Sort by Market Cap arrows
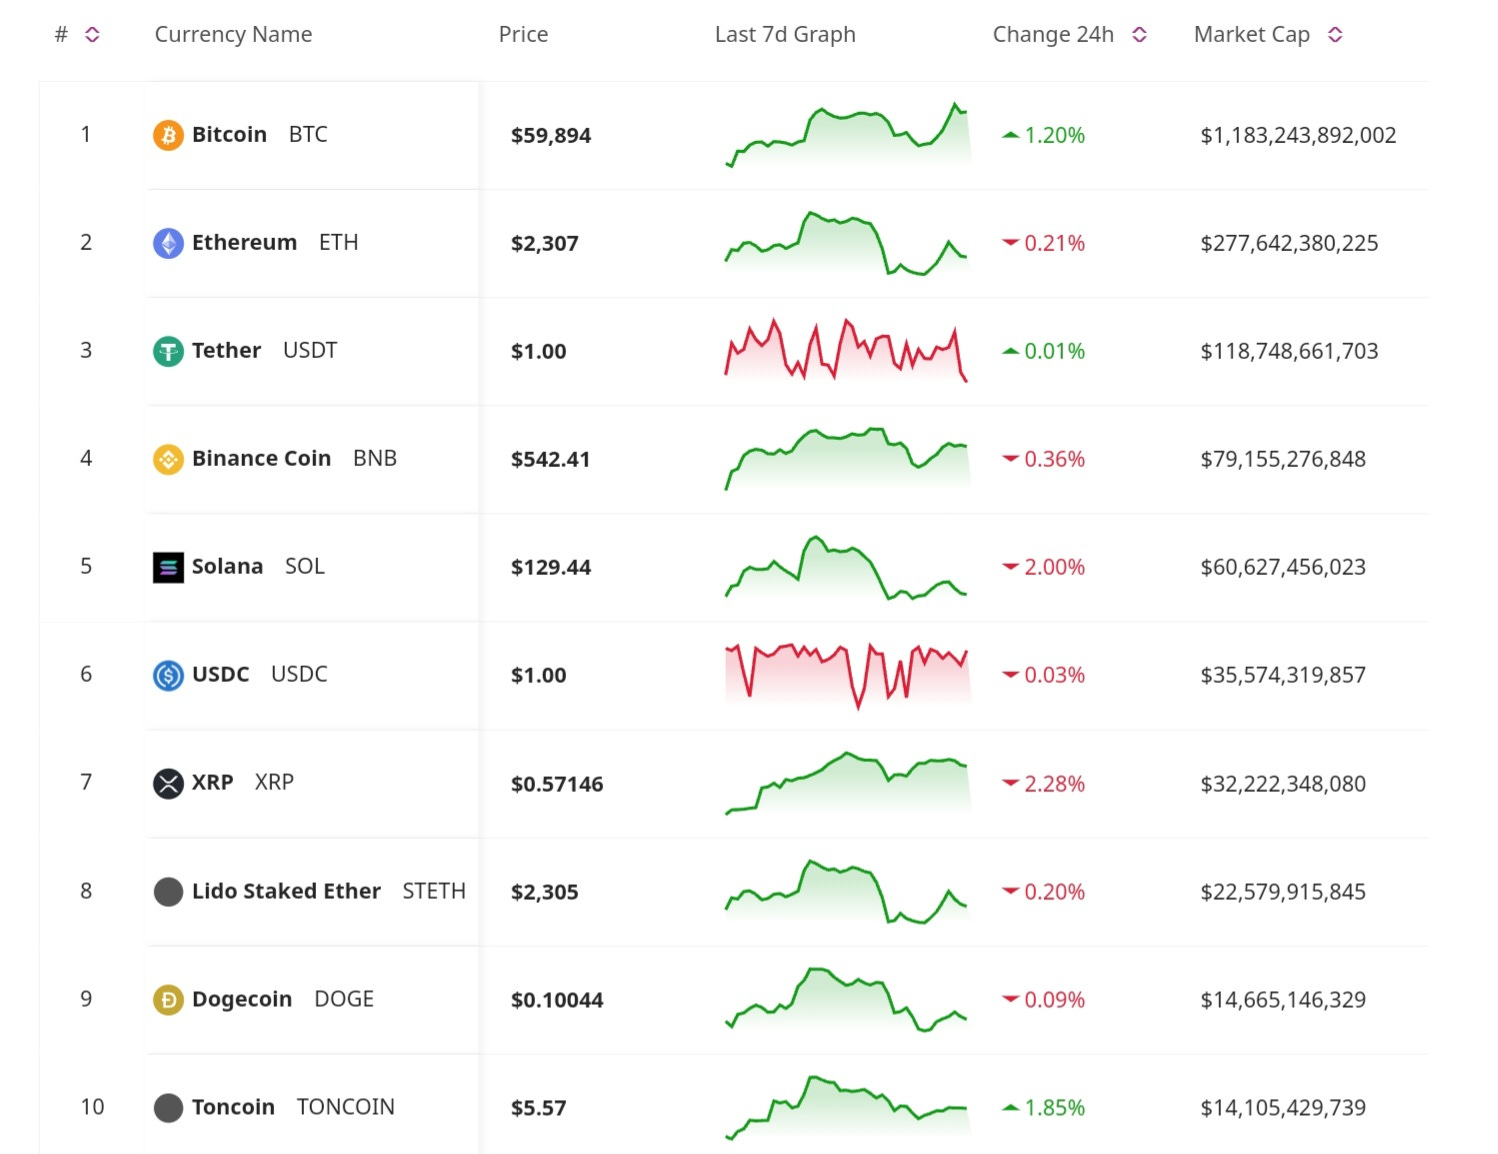 pos(1335,35)
